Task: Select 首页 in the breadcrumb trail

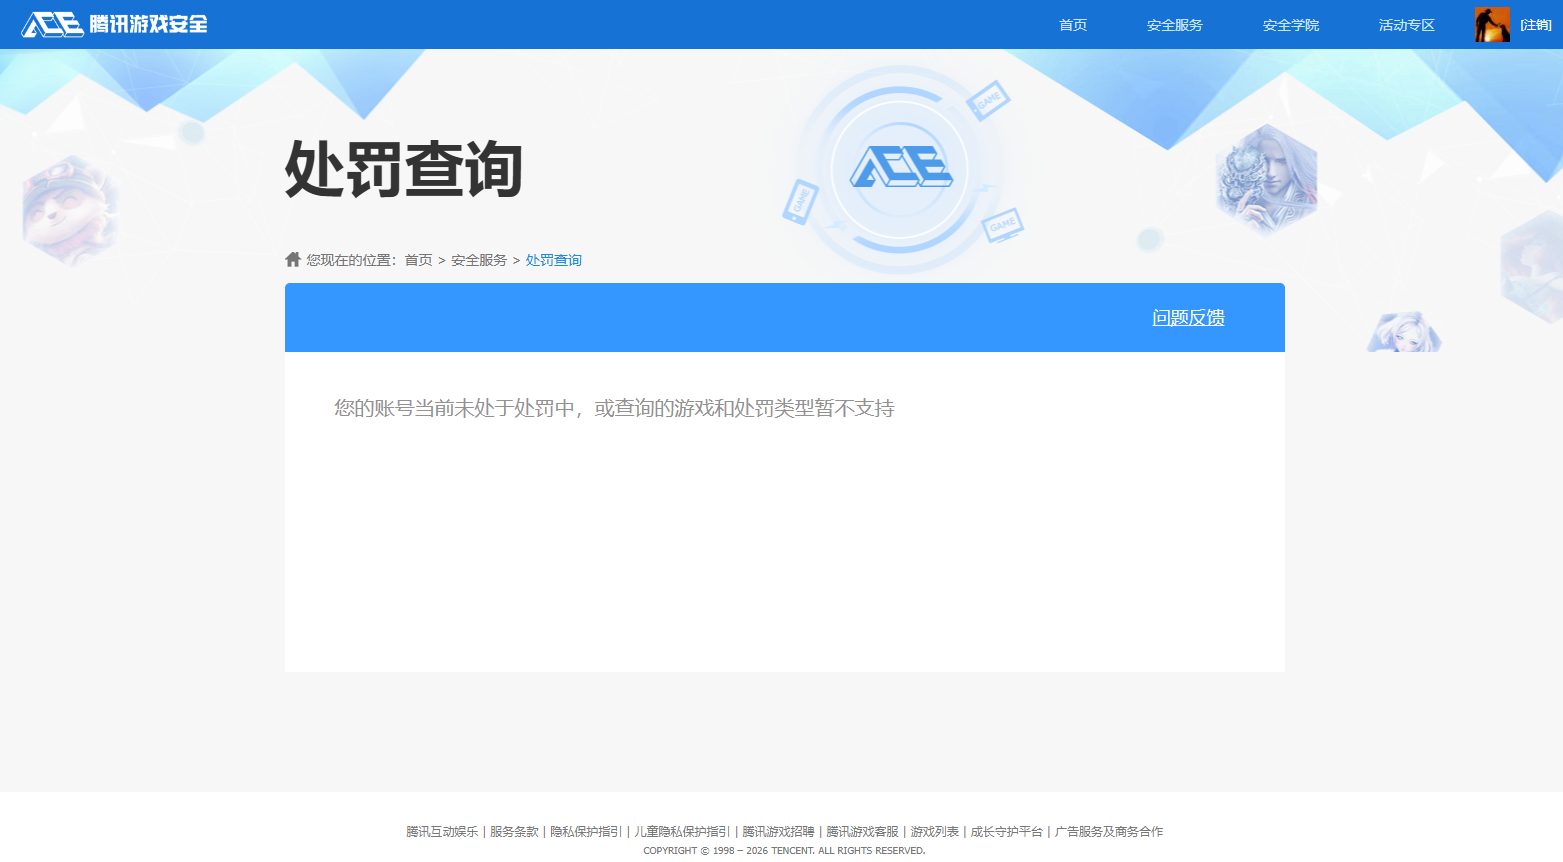Action: pyautogui.click(x=417, y=258)
